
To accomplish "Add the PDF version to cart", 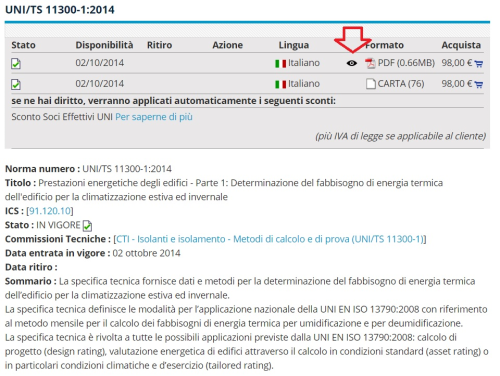I will point(479,64).
